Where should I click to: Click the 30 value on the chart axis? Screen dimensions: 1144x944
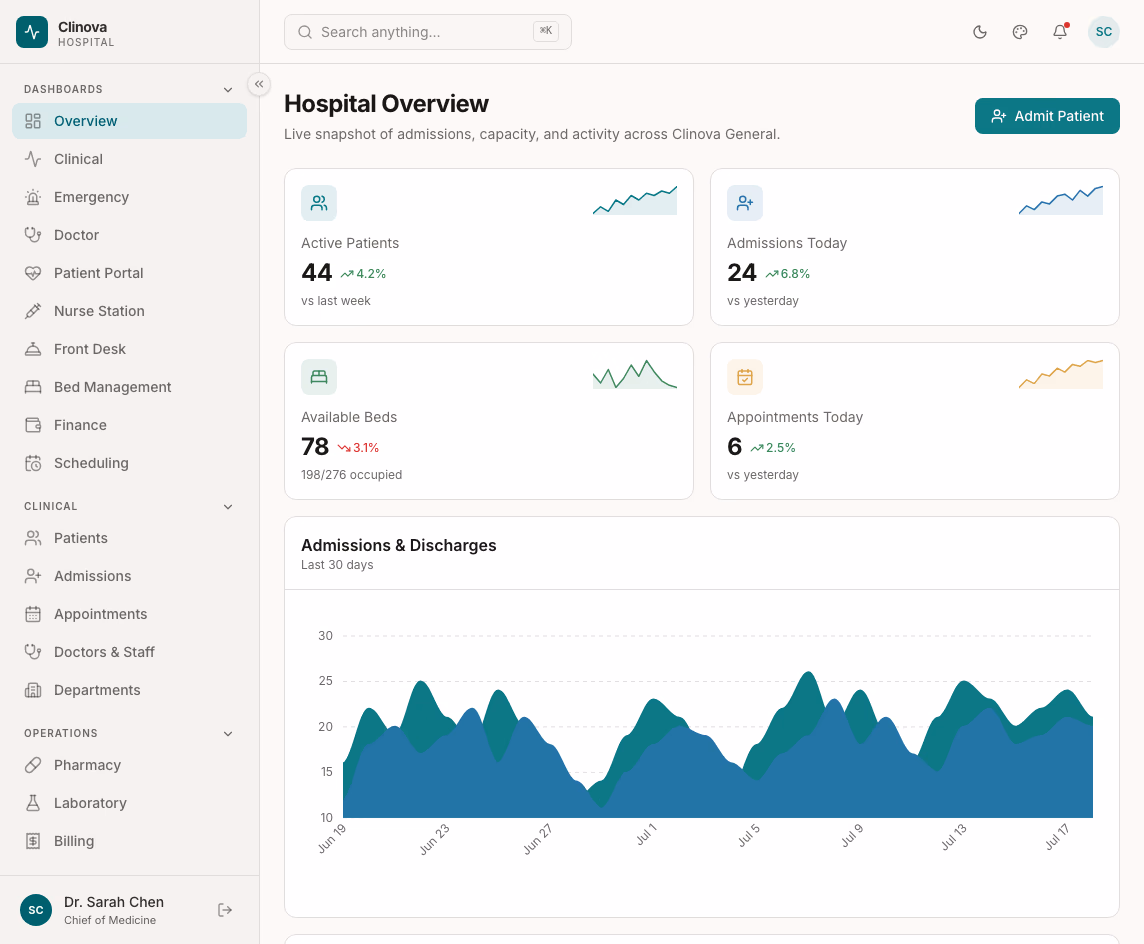325,636
